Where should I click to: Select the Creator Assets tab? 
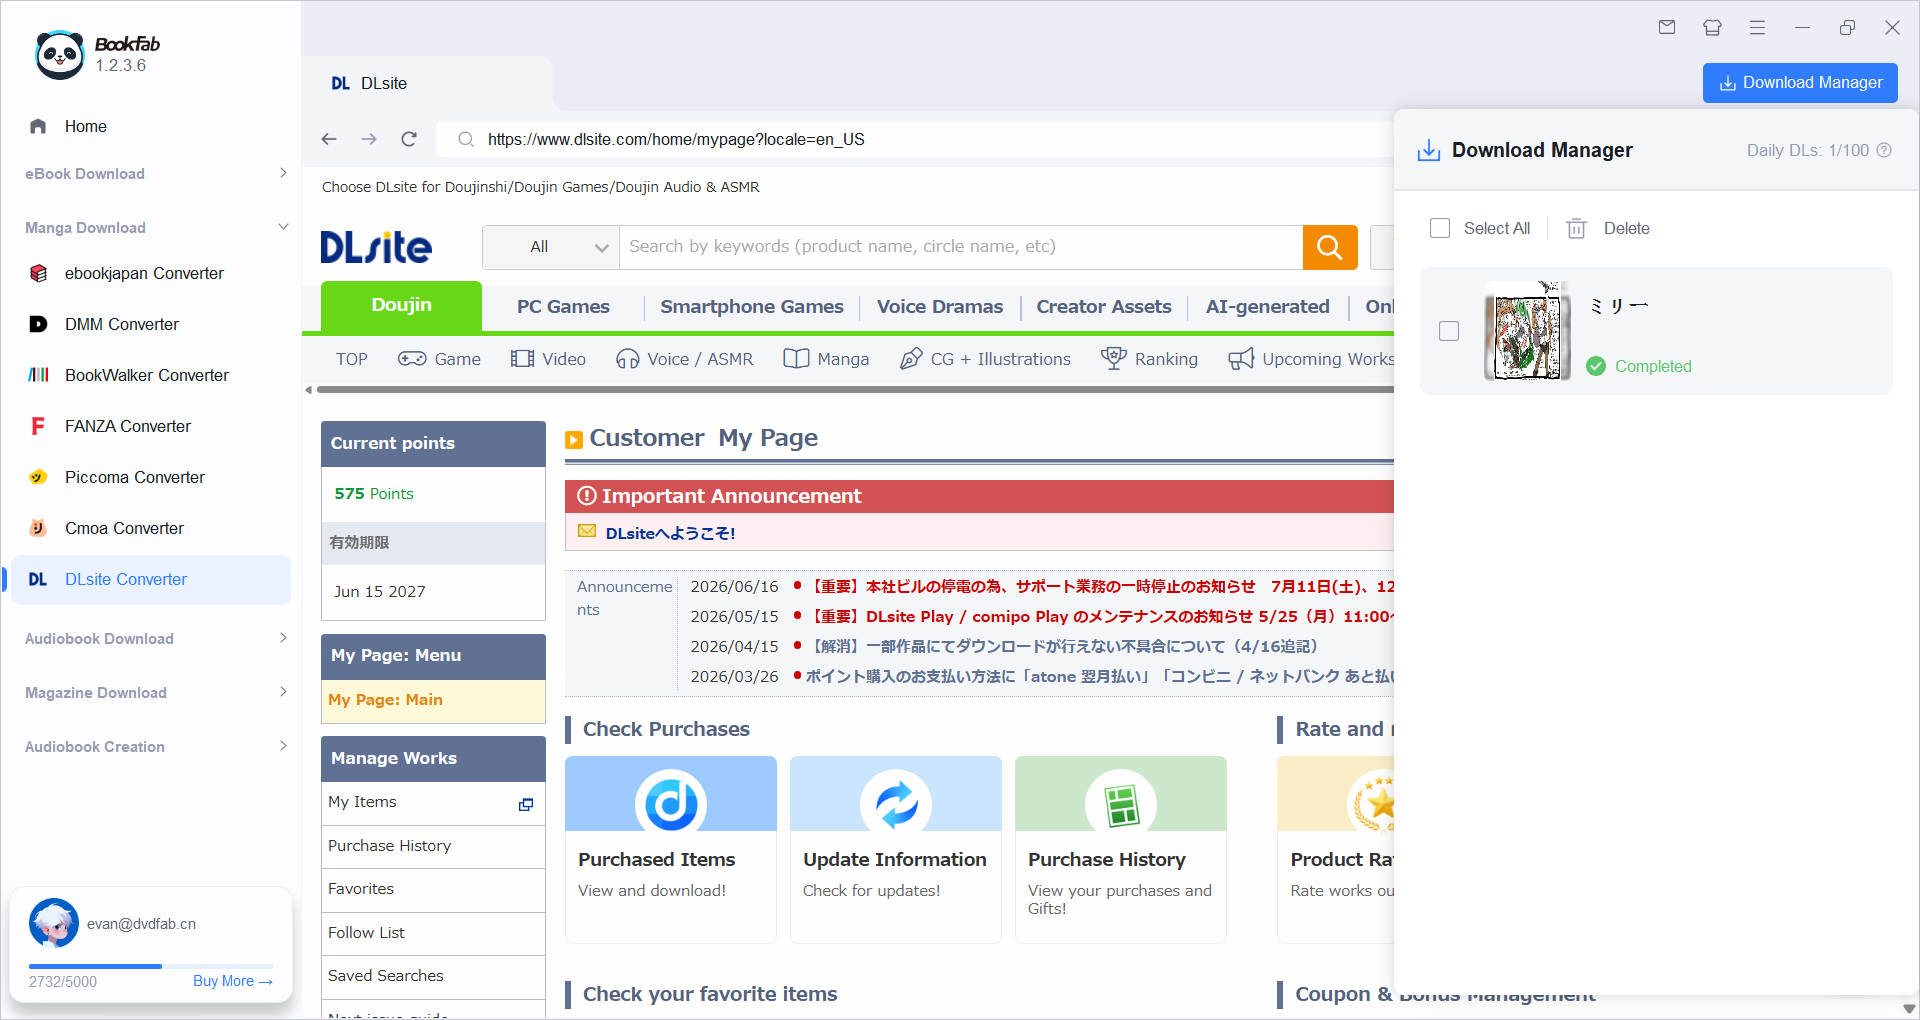[x=1104, y=307]
